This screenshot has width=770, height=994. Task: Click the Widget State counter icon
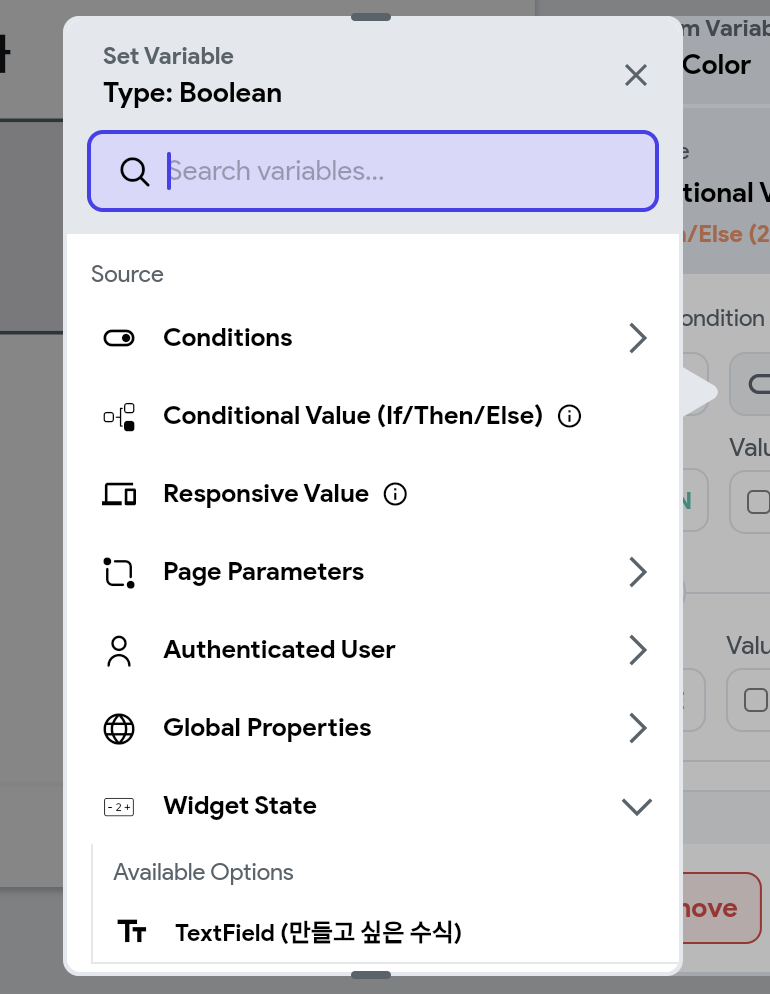(119, 806)
